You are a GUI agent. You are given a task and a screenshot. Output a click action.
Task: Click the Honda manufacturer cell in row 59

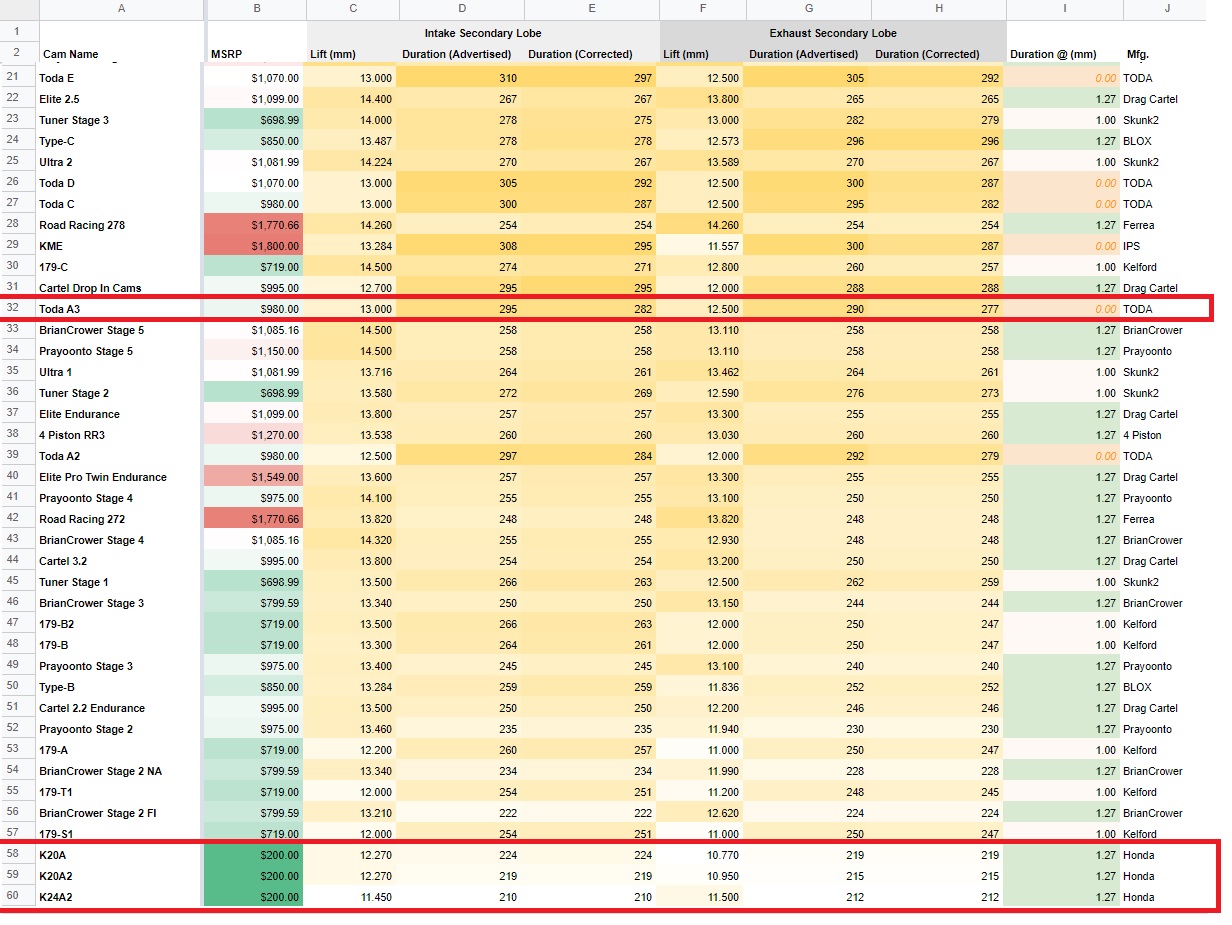(1170, 876)
